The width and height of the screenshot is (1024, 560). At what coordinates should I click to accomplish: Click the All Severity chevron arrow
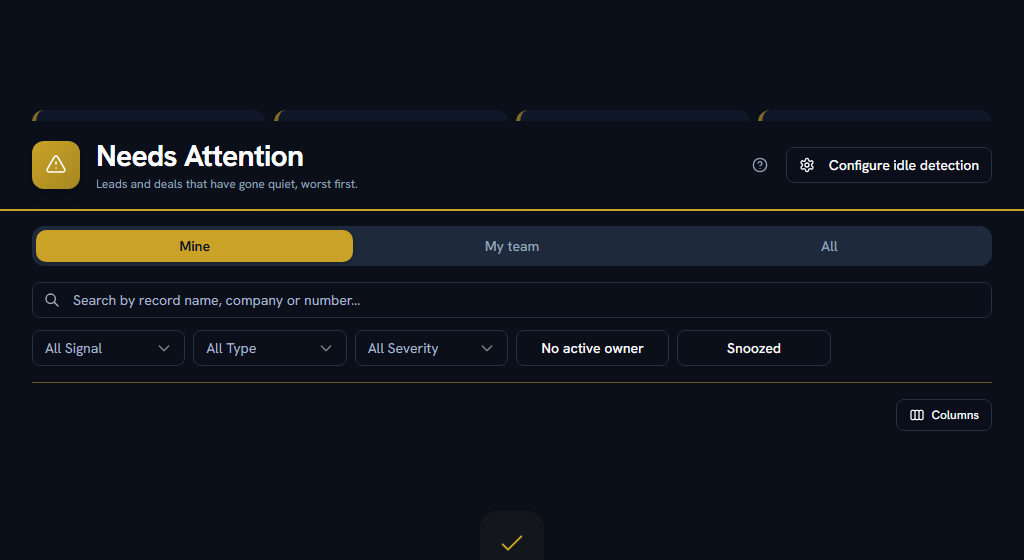(487, 349)
